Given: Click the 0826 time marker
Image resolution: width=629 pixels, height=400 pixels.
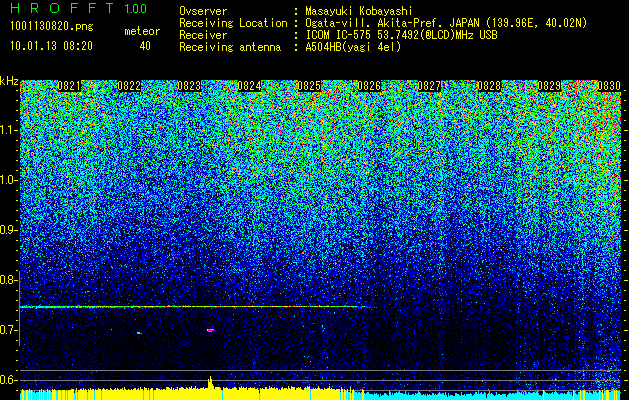Looking at the screenshot, I should (x=369, y=86).
